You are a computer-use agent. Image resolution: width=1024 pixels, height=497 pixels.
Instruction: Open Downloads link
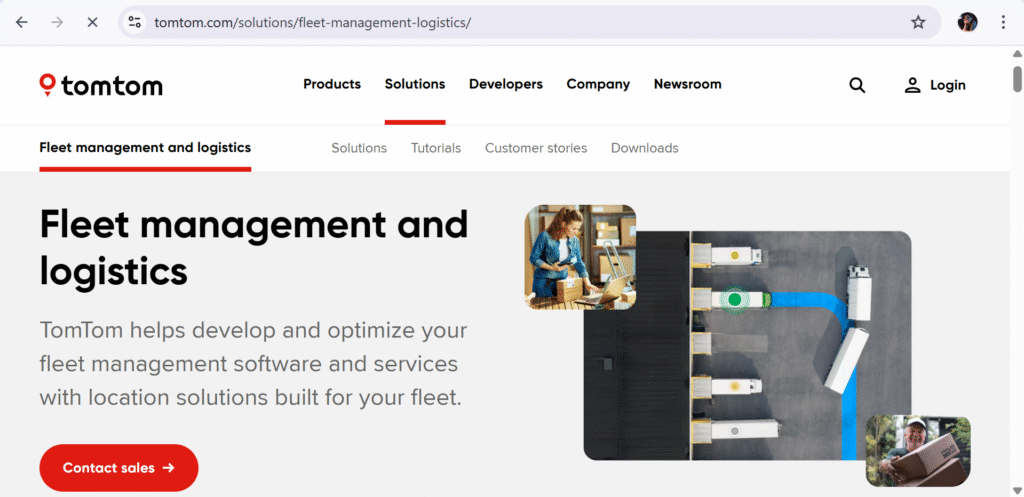point(645,148)
